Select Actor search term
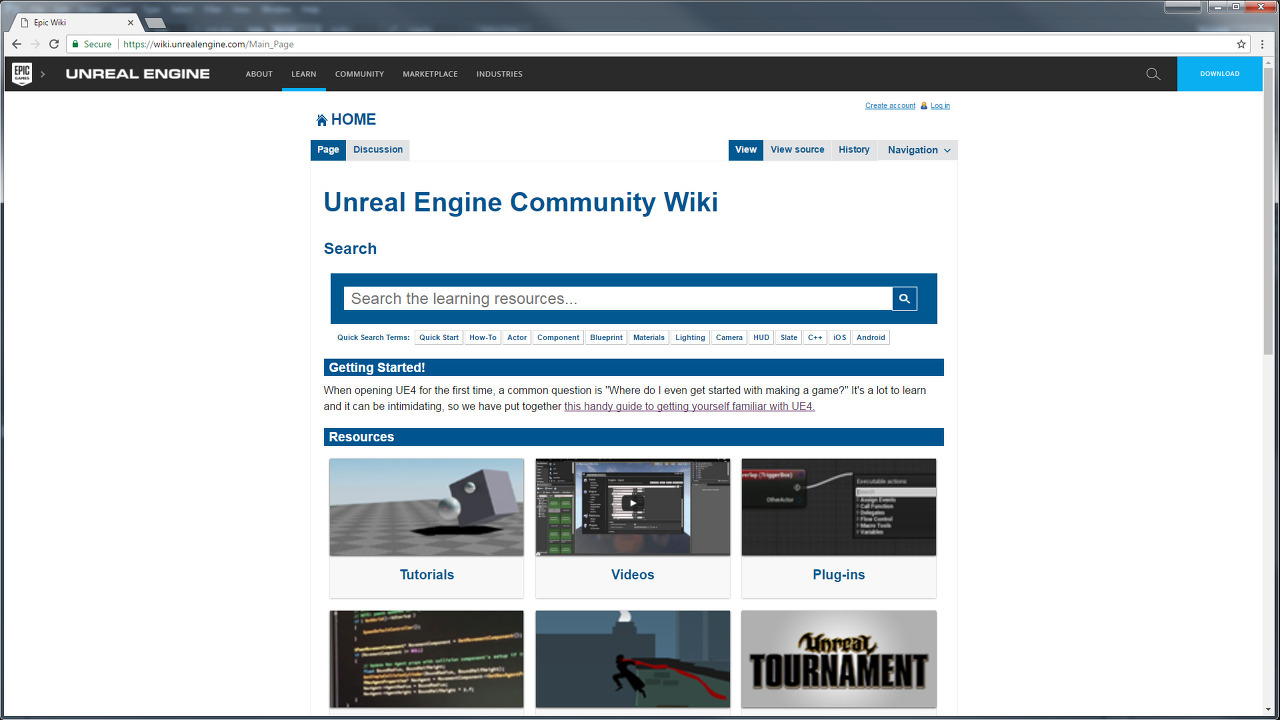 pyautogui.click(x=517, y=337)
